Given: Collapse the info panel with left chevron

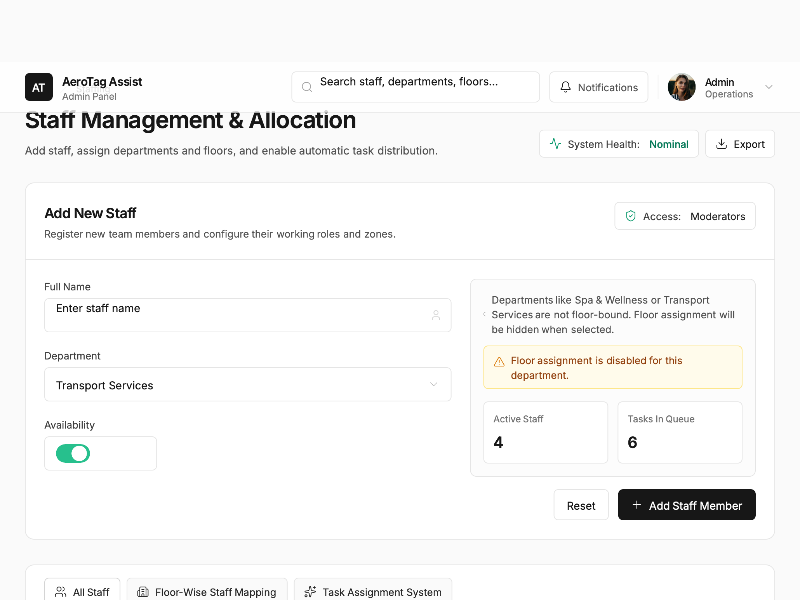Looking at the screenshot, I should coord(484,314).
